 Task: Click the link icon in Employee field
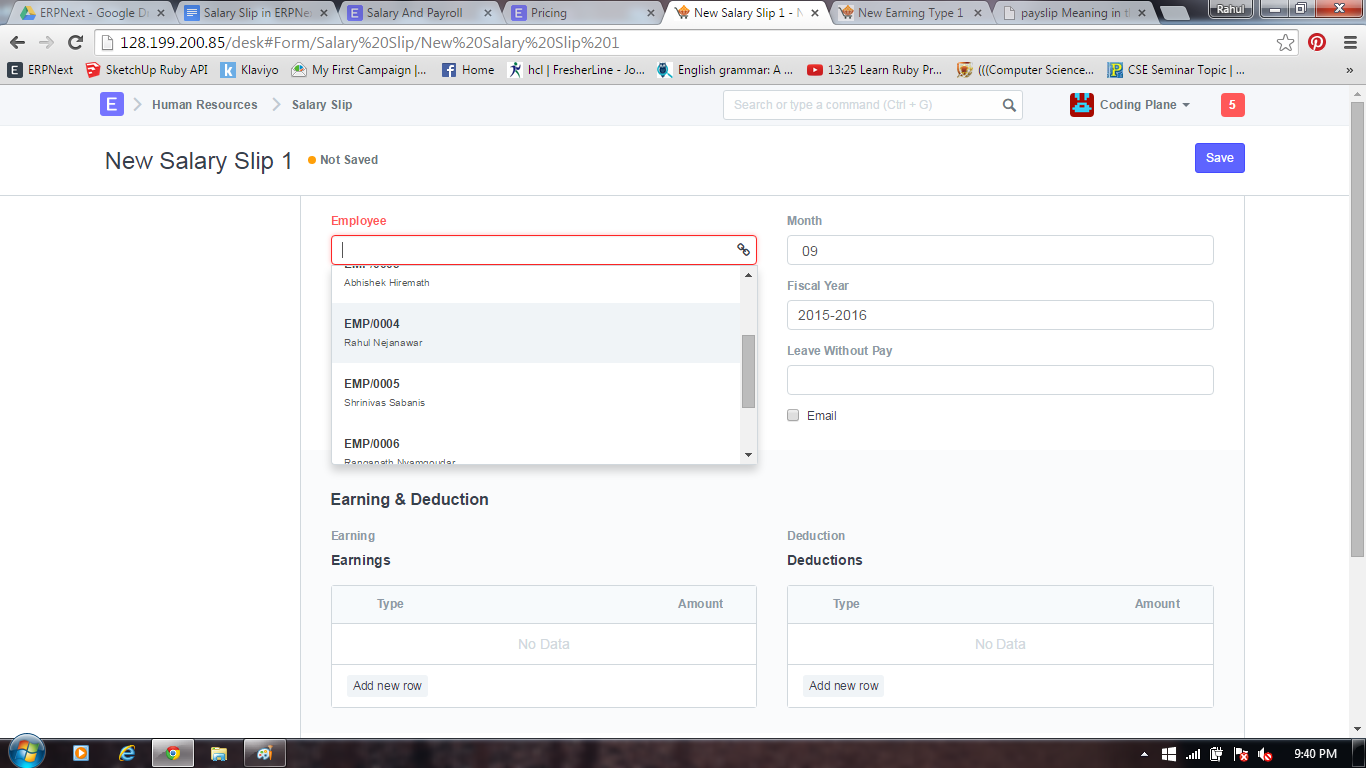click(x=743, y=250)
